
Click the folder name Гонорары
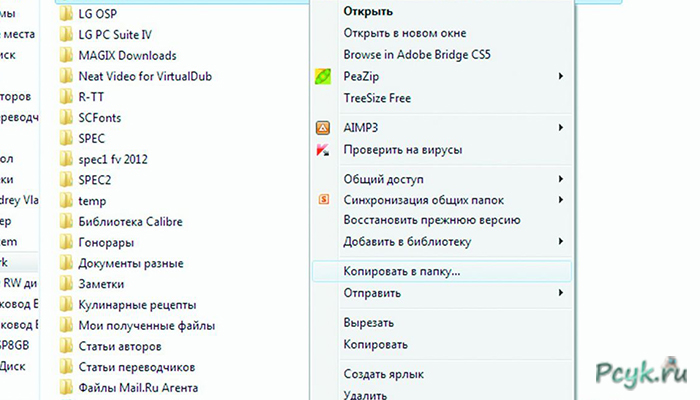[x=106, y=243]
